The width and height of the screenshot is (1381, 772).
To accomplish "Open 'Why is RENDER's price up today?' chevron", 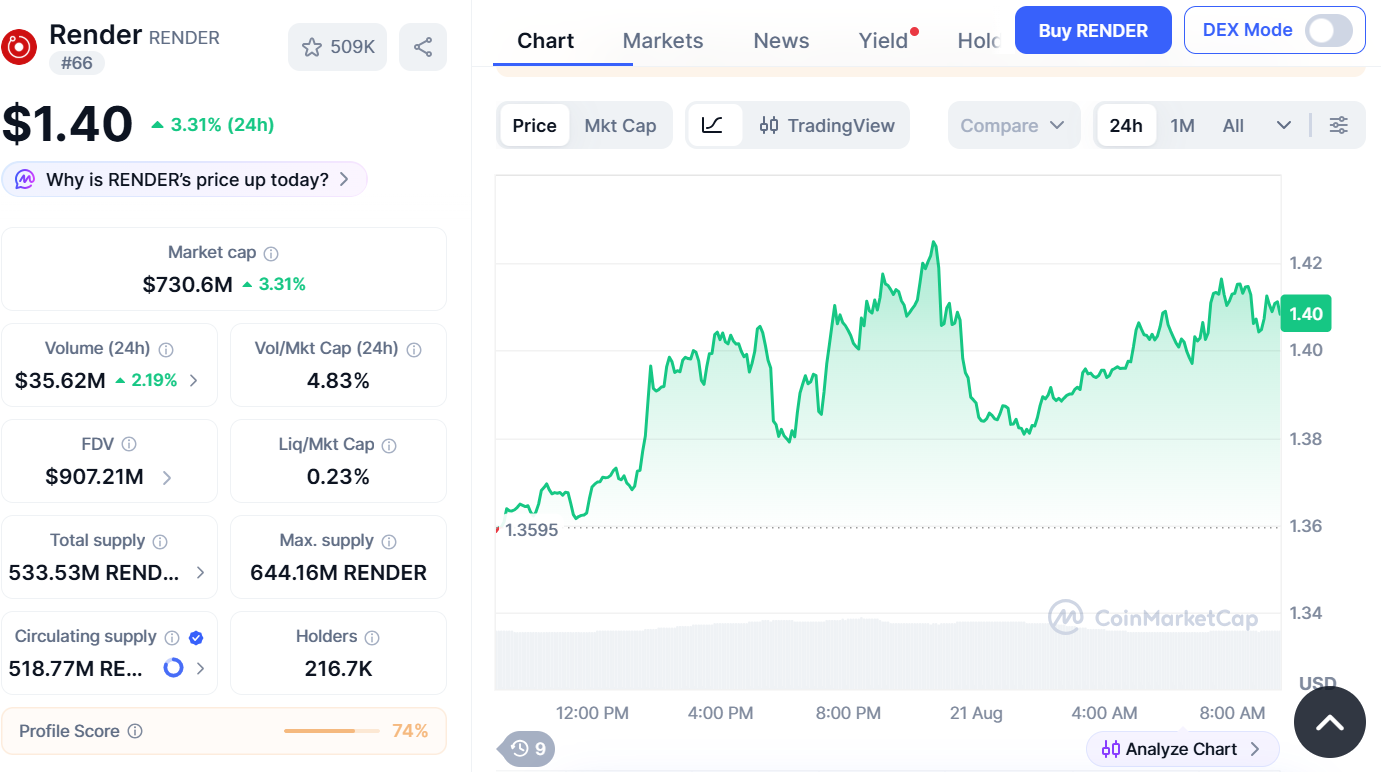I will point(344,180).
